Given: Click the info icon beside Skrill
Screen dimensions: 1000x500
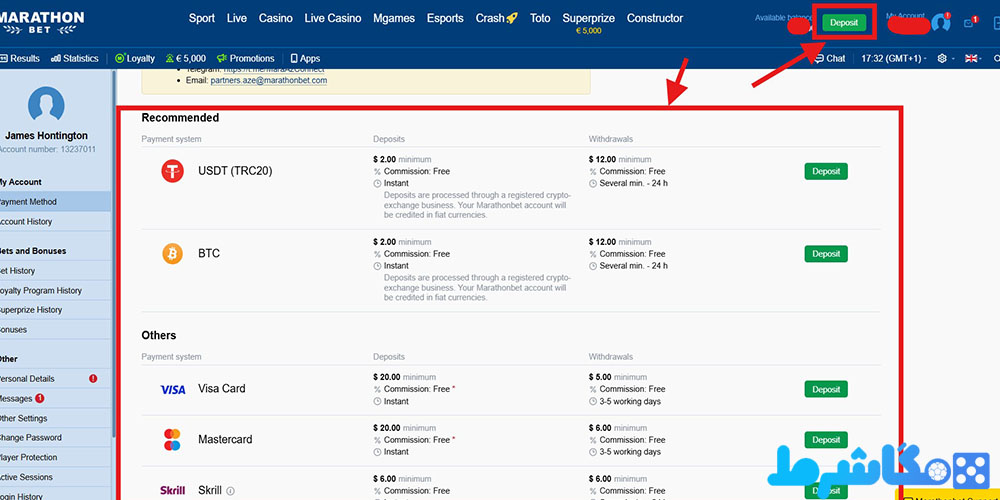Looking at the screenshot, I should click(230, 491).
